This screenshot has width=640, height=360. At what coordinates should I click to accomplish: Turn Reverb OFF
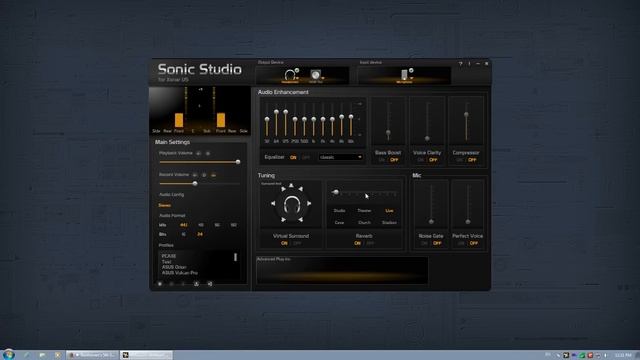pos(370,243)
